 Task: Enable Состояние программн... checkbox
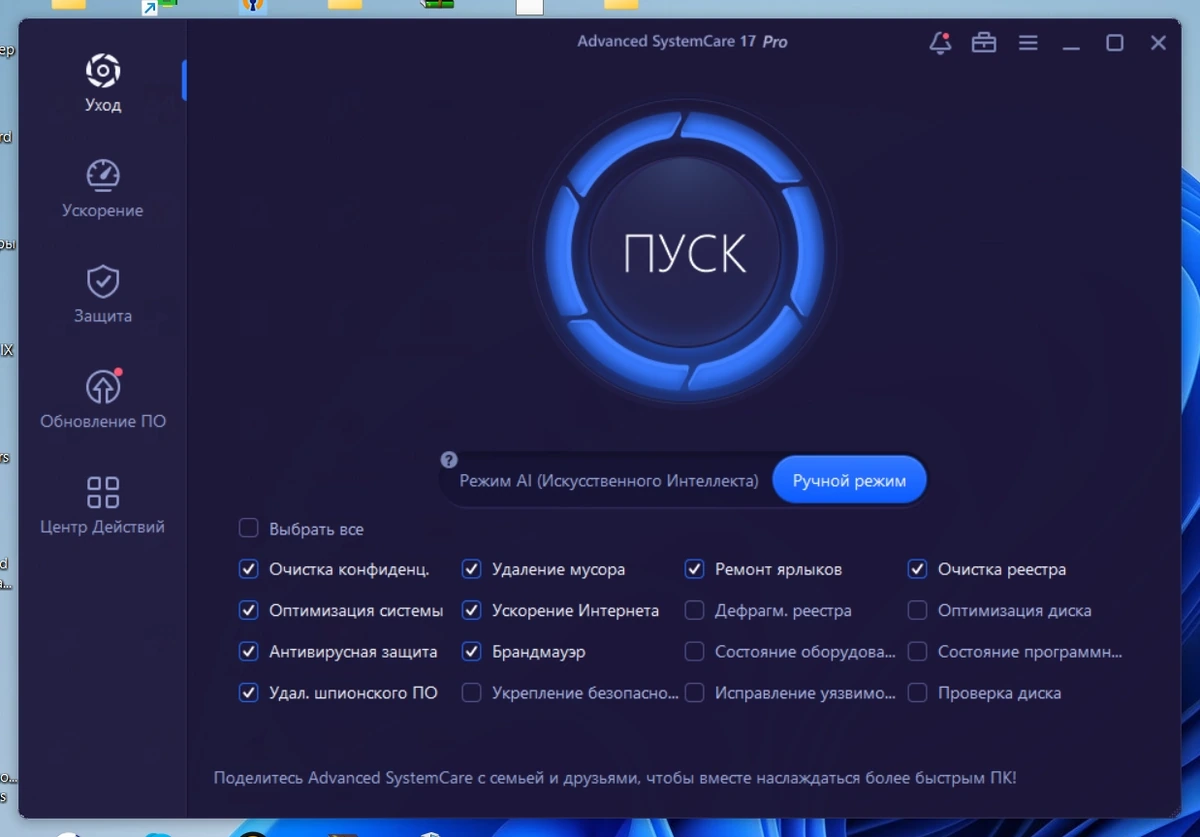[x=917, y=651]
